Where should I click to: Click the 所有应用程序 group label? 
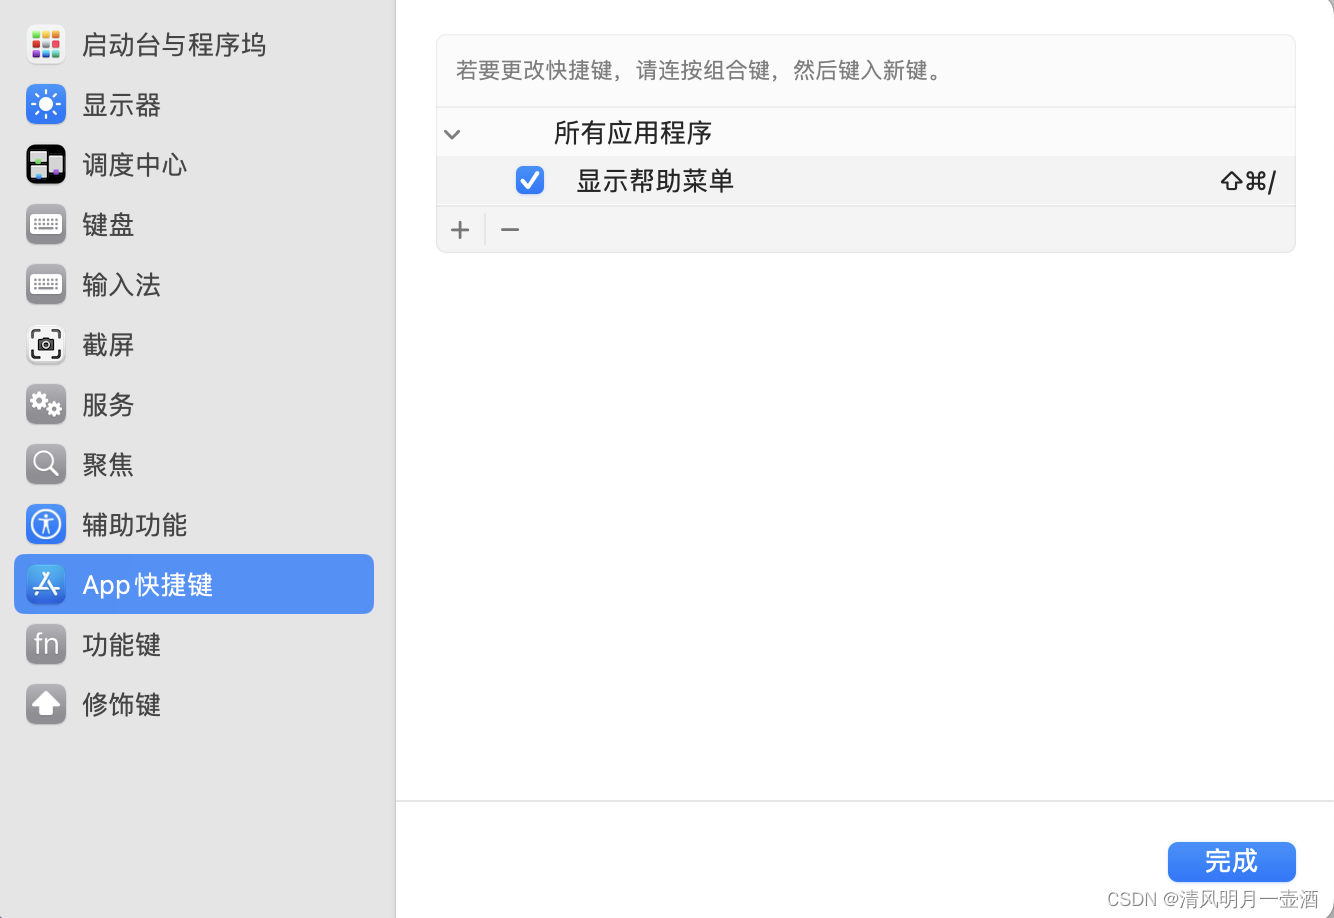(x=633, y=133)
